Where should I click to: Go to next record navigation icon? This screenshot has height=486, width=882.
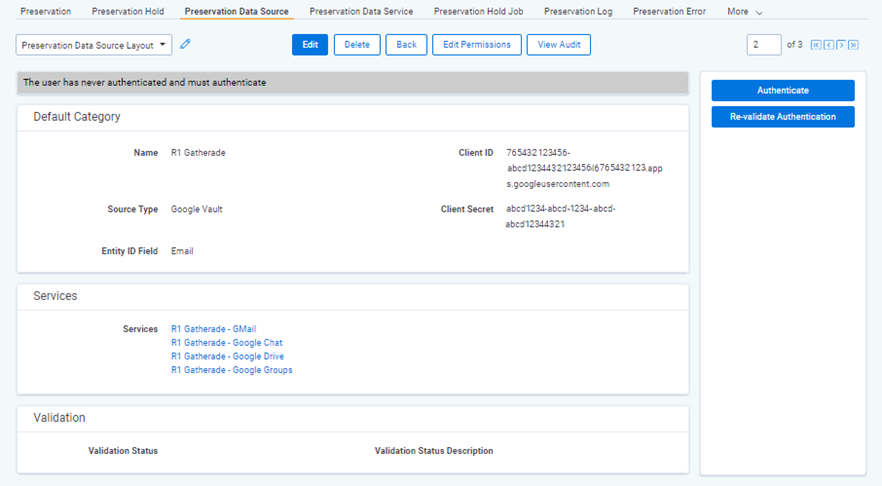click(x=841, y=45)
